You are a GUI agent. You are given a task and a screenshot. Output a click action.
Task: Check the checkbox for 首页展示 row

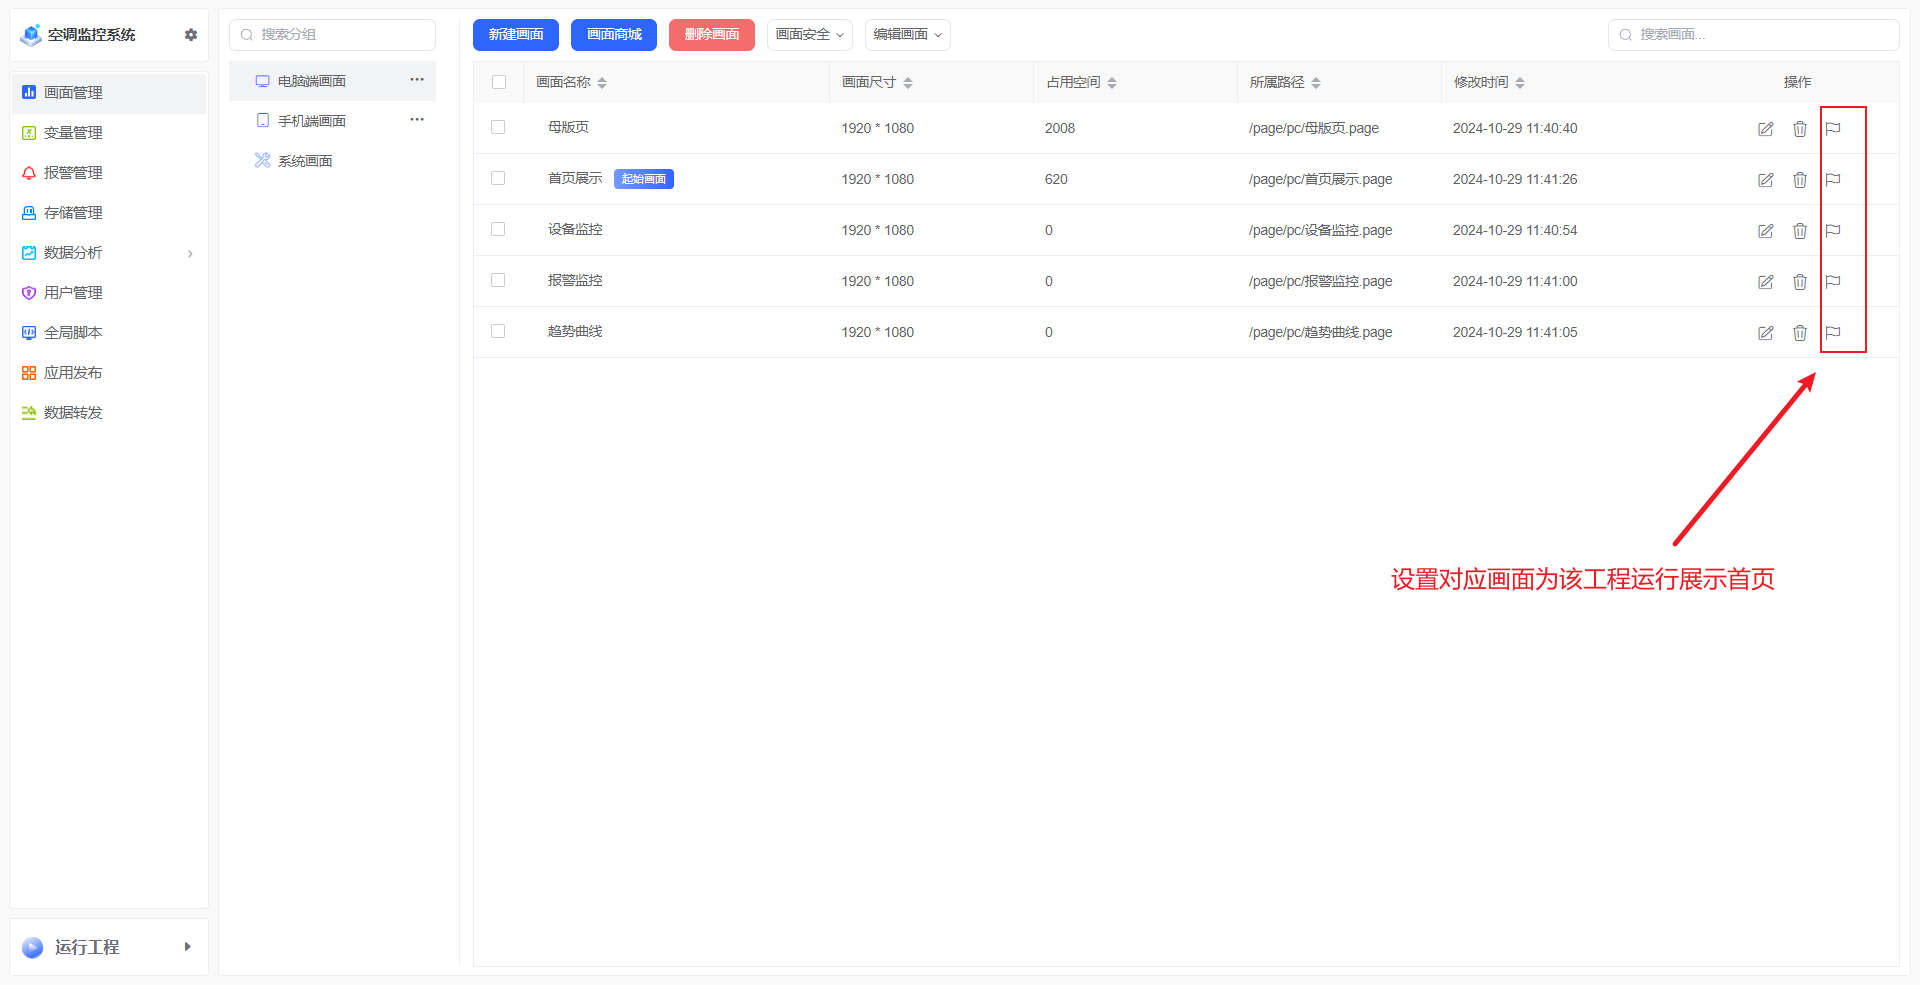[498, 178]
